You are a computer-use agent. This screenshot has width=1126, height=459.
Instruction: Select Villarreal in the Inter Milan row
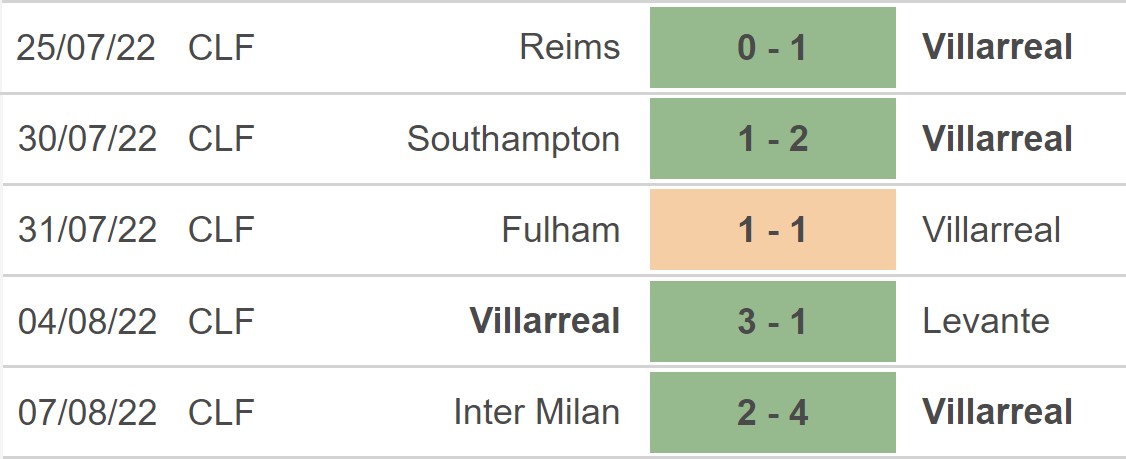[x=997, y=412]
